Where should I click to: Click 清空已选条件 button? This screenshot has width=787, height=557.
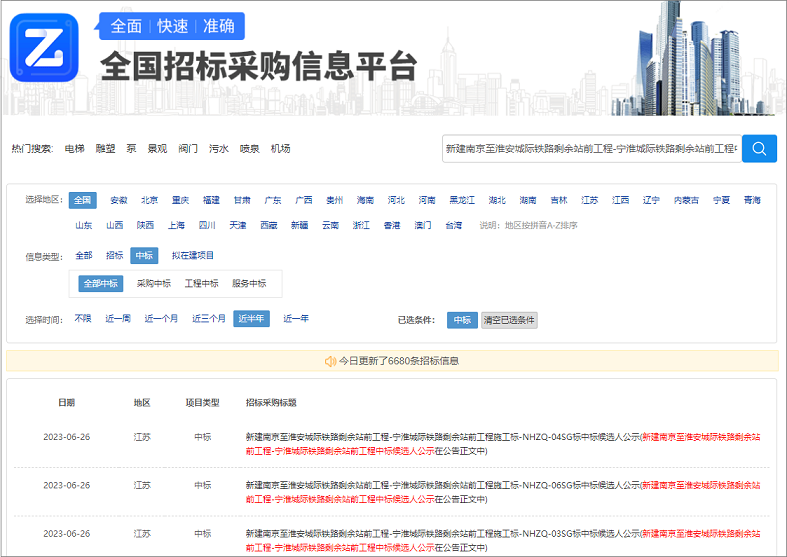[509, 320]
